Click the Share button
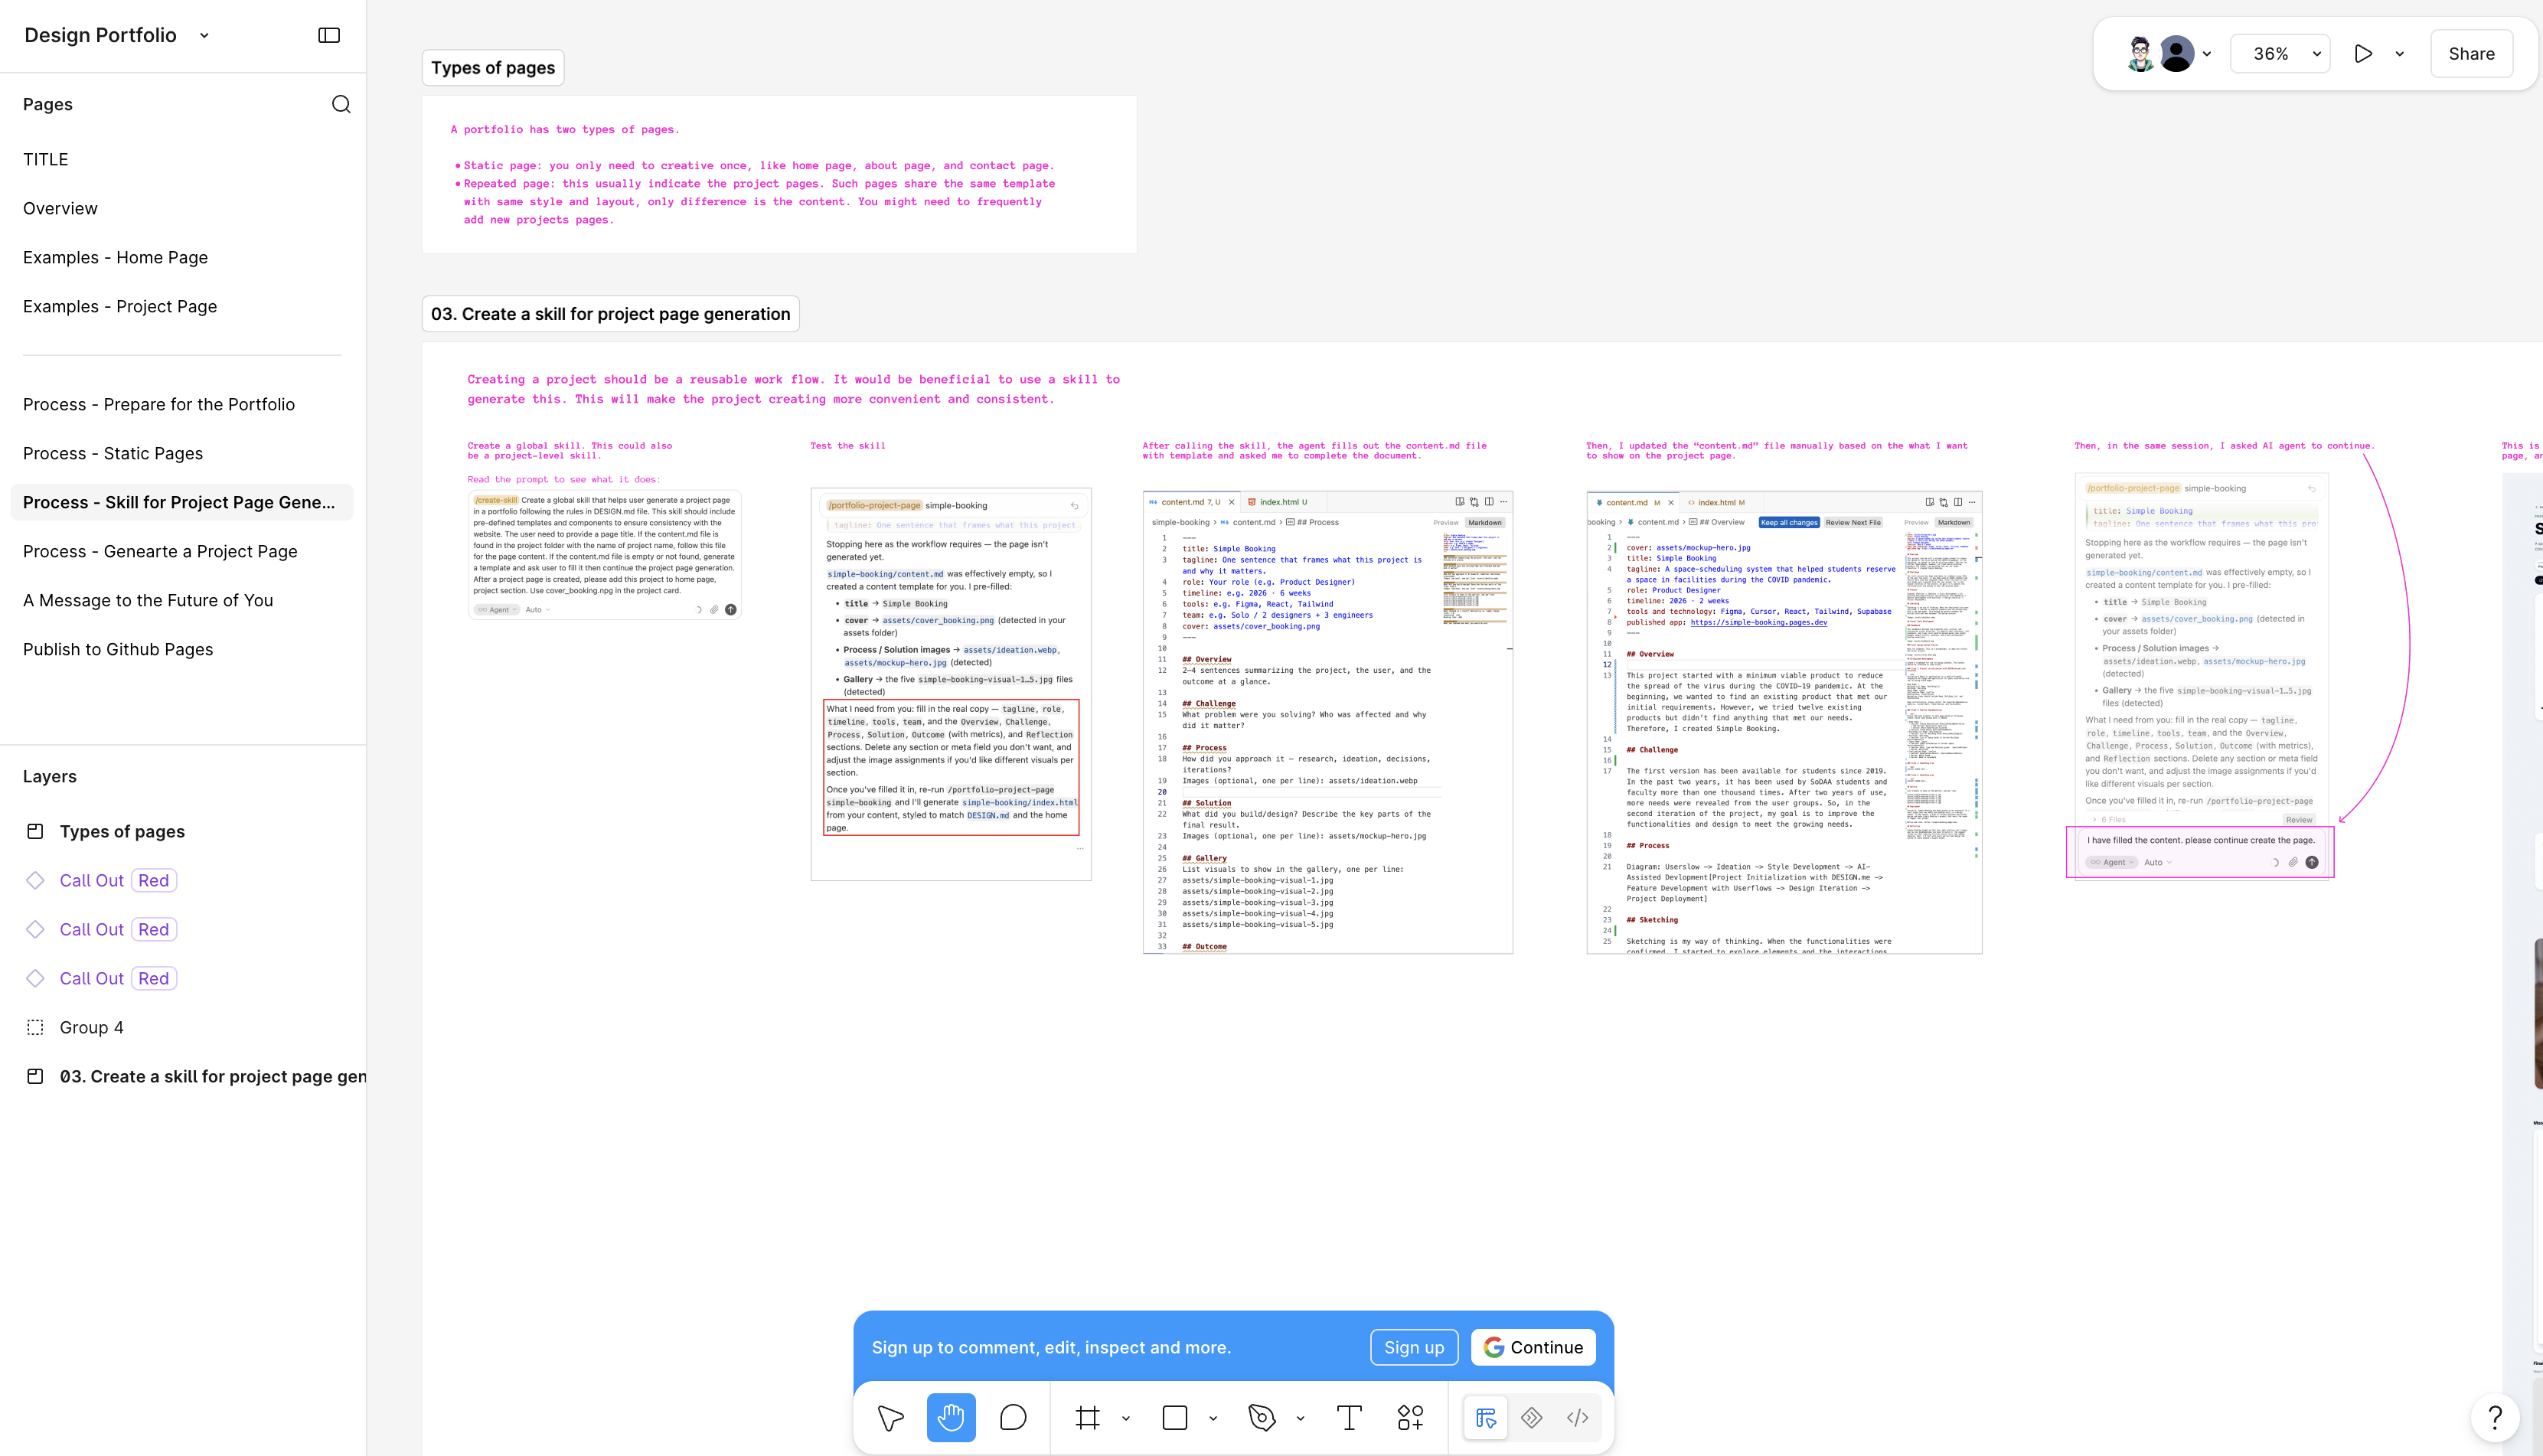The image size is (2543, 1456). 2471,54
